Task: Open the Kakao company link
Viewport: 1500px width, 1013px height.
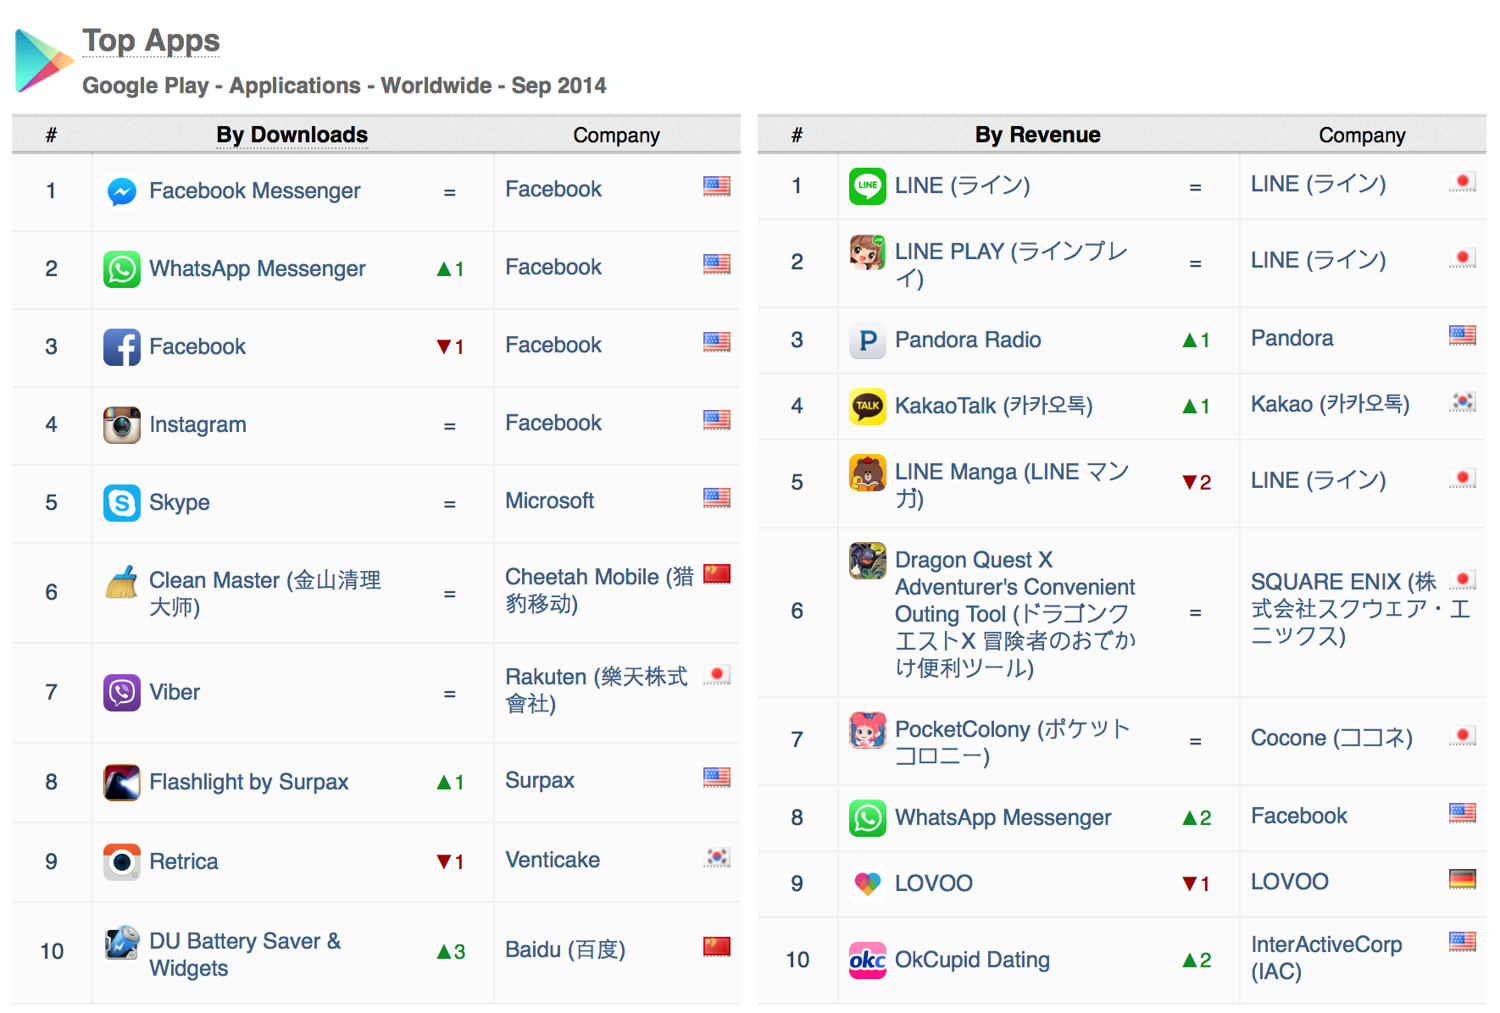Action: click(x=1330, y=405)
